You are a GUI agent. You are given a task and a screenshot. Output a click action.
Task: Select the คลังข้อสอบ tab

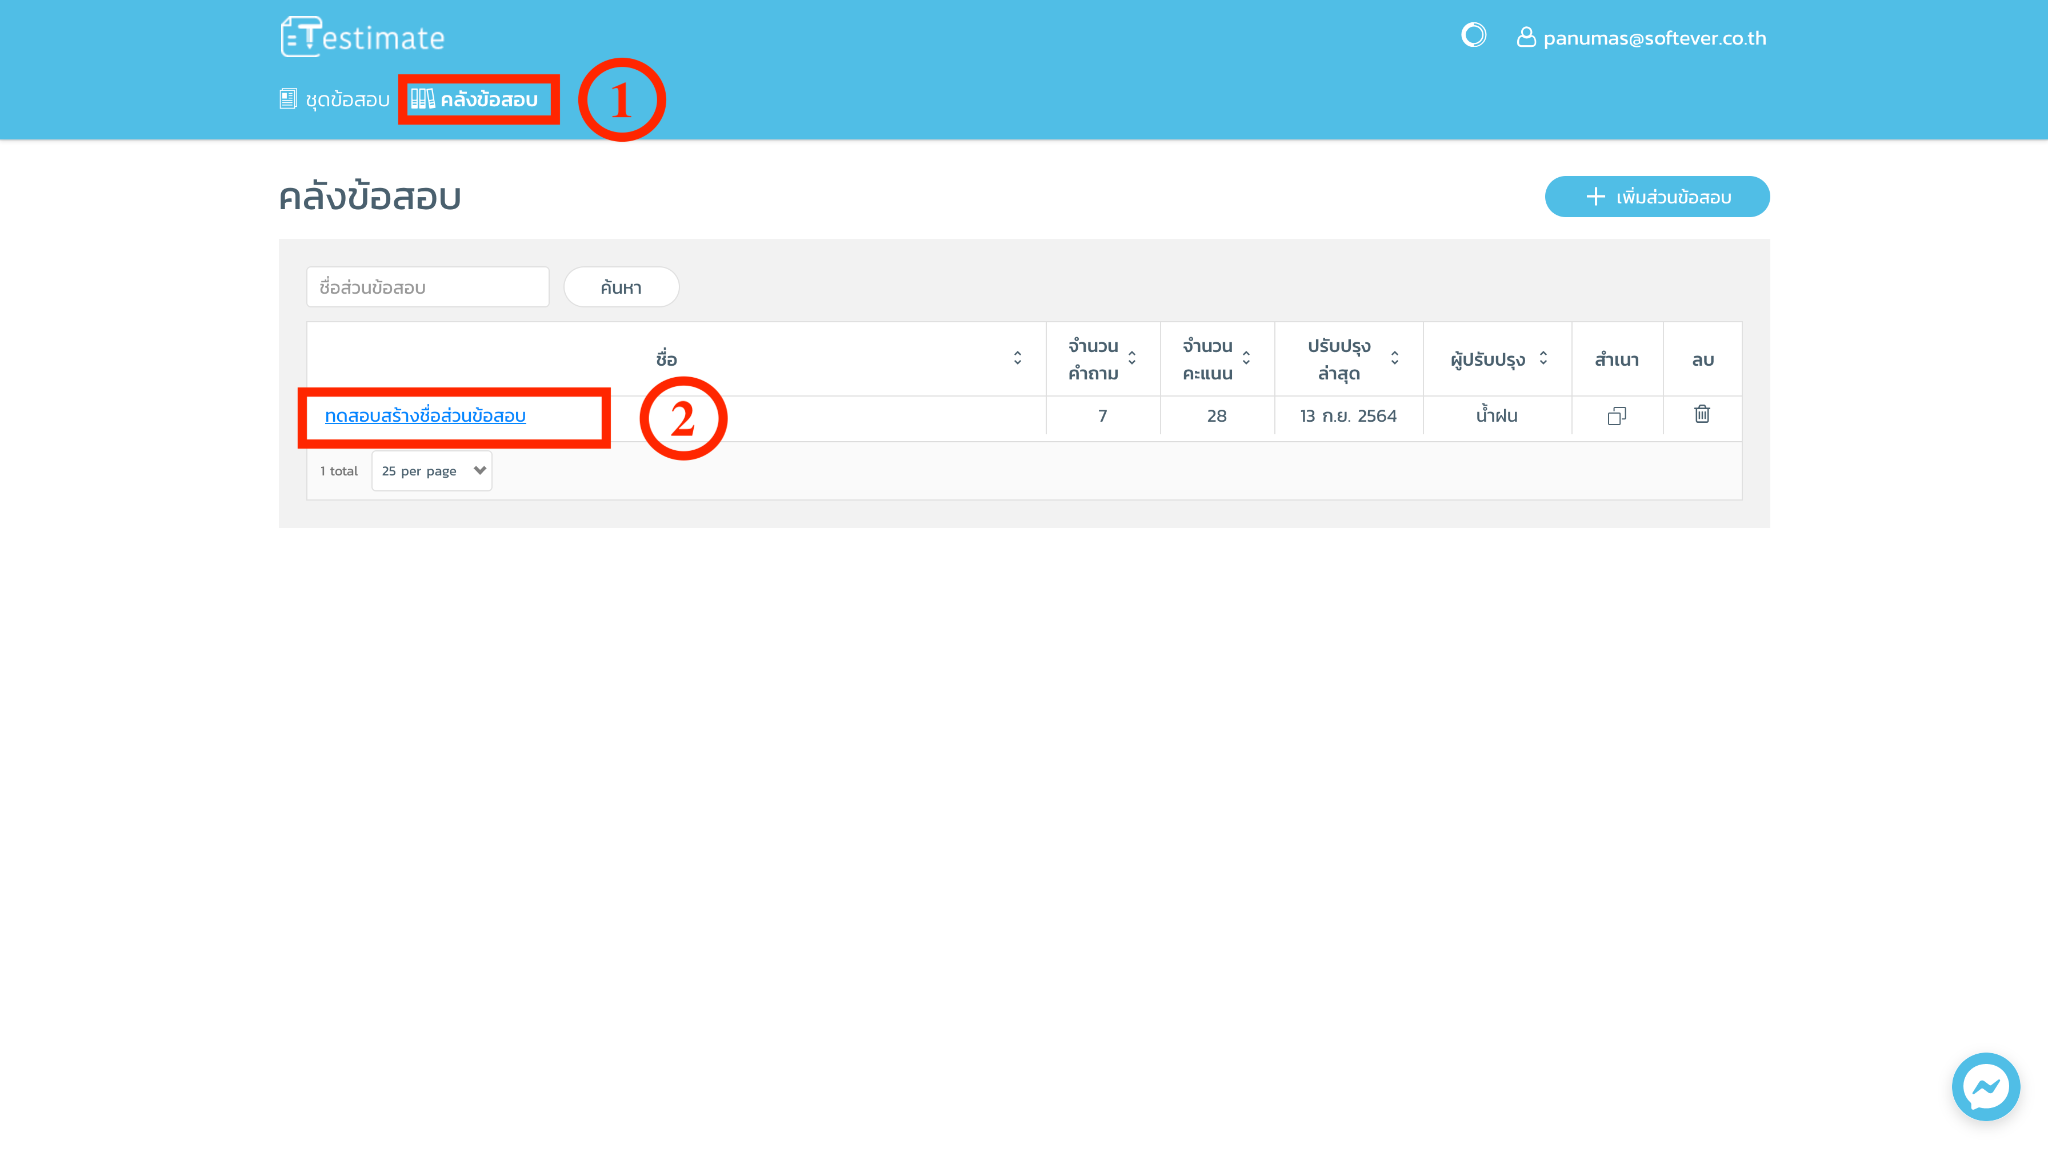coord(488,99)
